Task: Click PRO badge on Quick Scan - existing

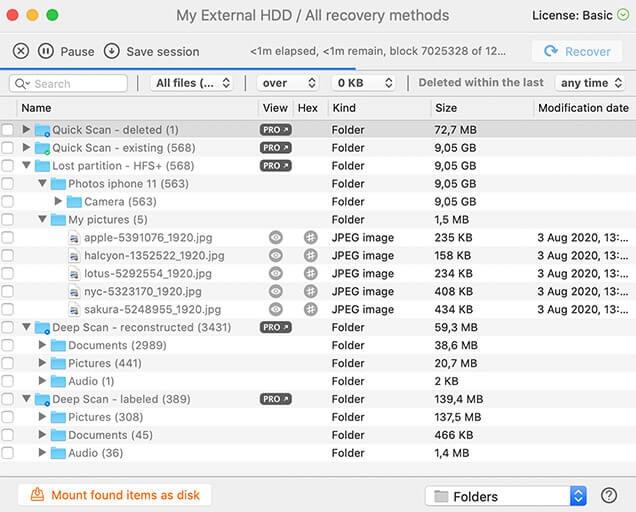Action: [275, 148]
